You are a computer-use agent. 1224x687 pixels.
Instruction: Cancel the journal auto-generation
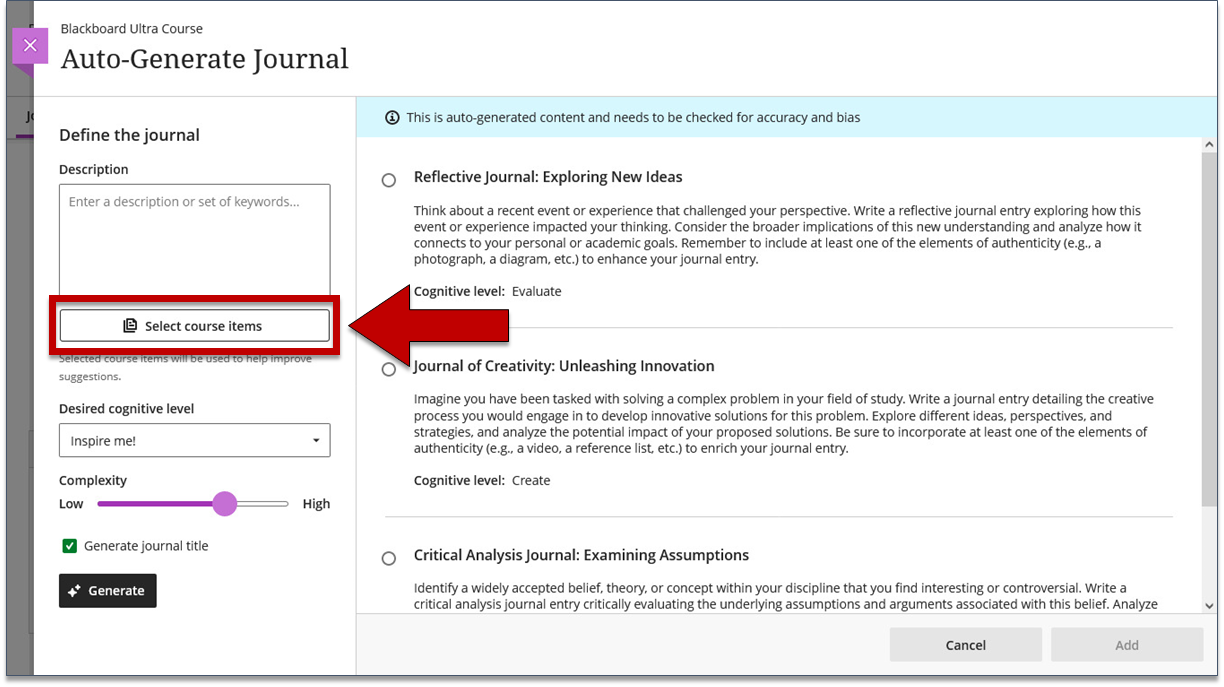click(966, 645)
